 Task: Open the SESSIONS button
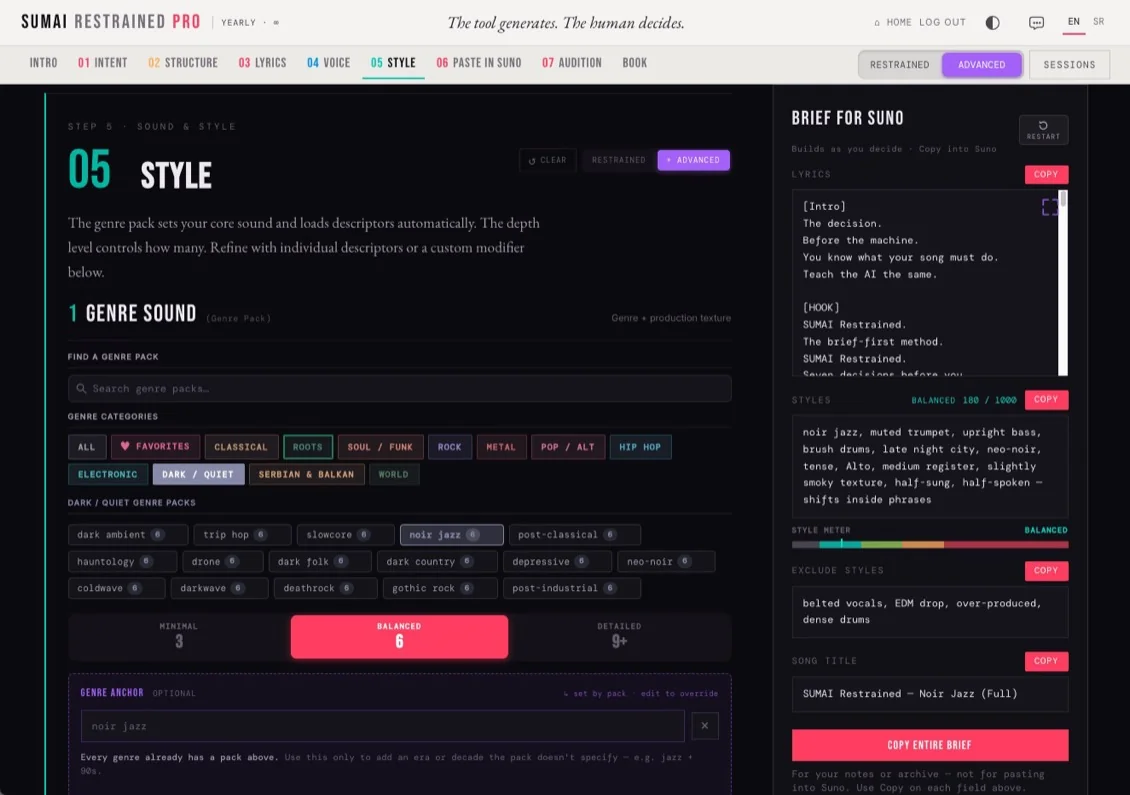1069,65
